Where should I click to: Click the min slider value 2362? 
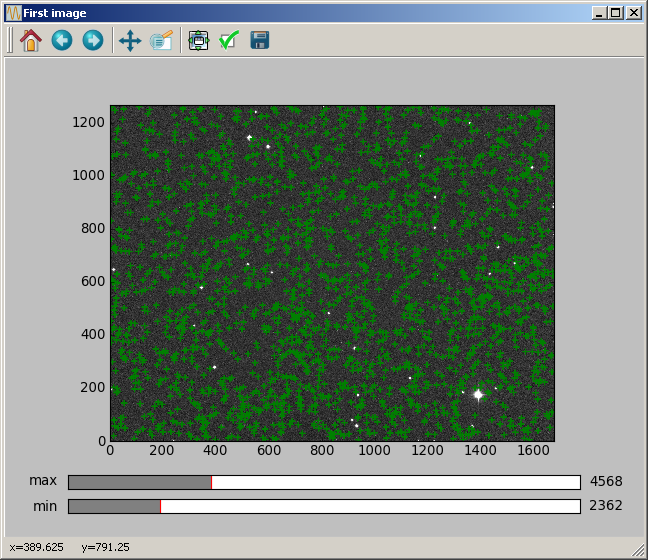(x=606, y=505)
